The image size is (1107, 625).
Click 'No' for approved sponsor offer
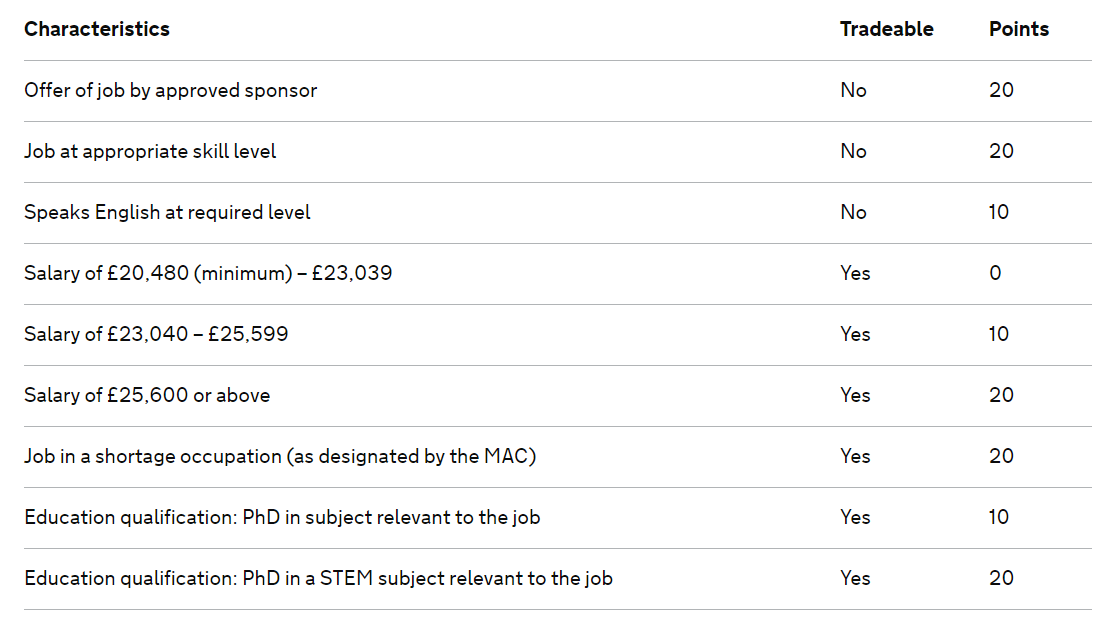point(853,90)
